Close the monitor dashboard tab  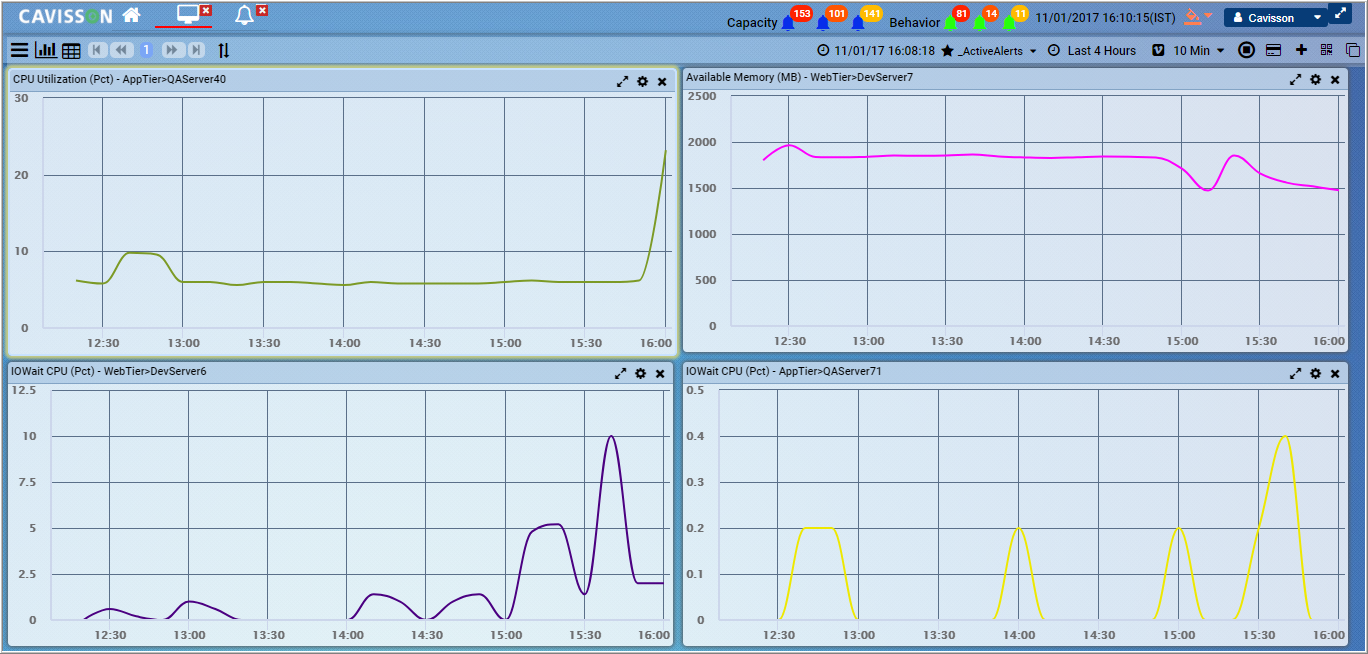tap(205, 10)
